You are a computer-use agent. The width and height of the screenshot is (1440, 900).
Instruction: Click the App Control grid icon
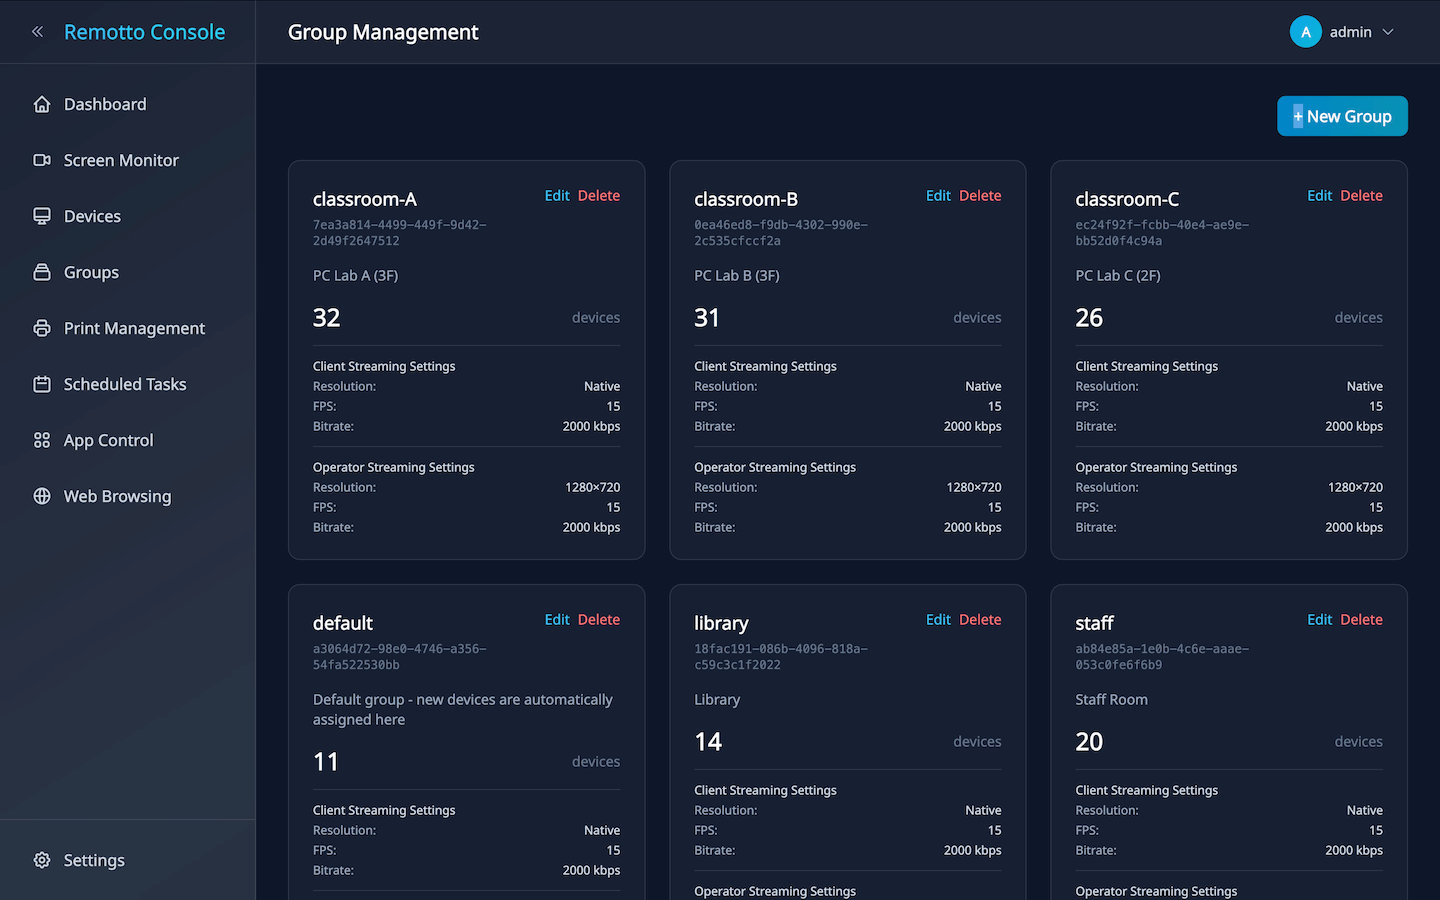click(x=42, y=440)
